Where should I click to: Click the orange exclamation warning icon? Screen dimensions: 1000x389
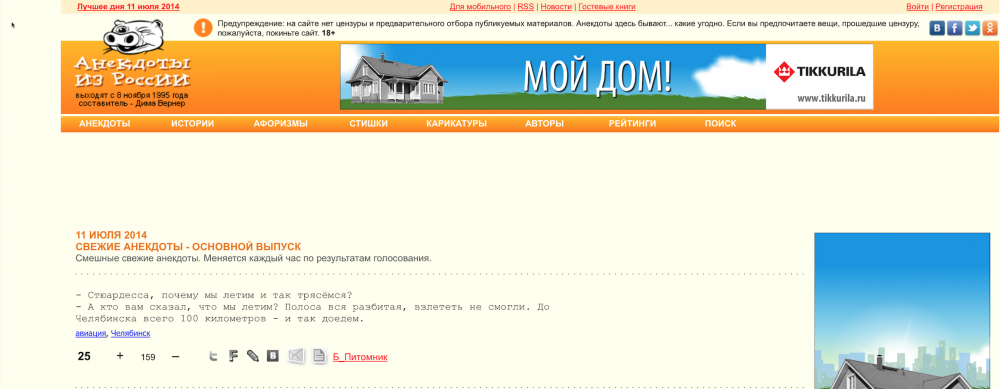pyautogui.click(x=203, y=27)
